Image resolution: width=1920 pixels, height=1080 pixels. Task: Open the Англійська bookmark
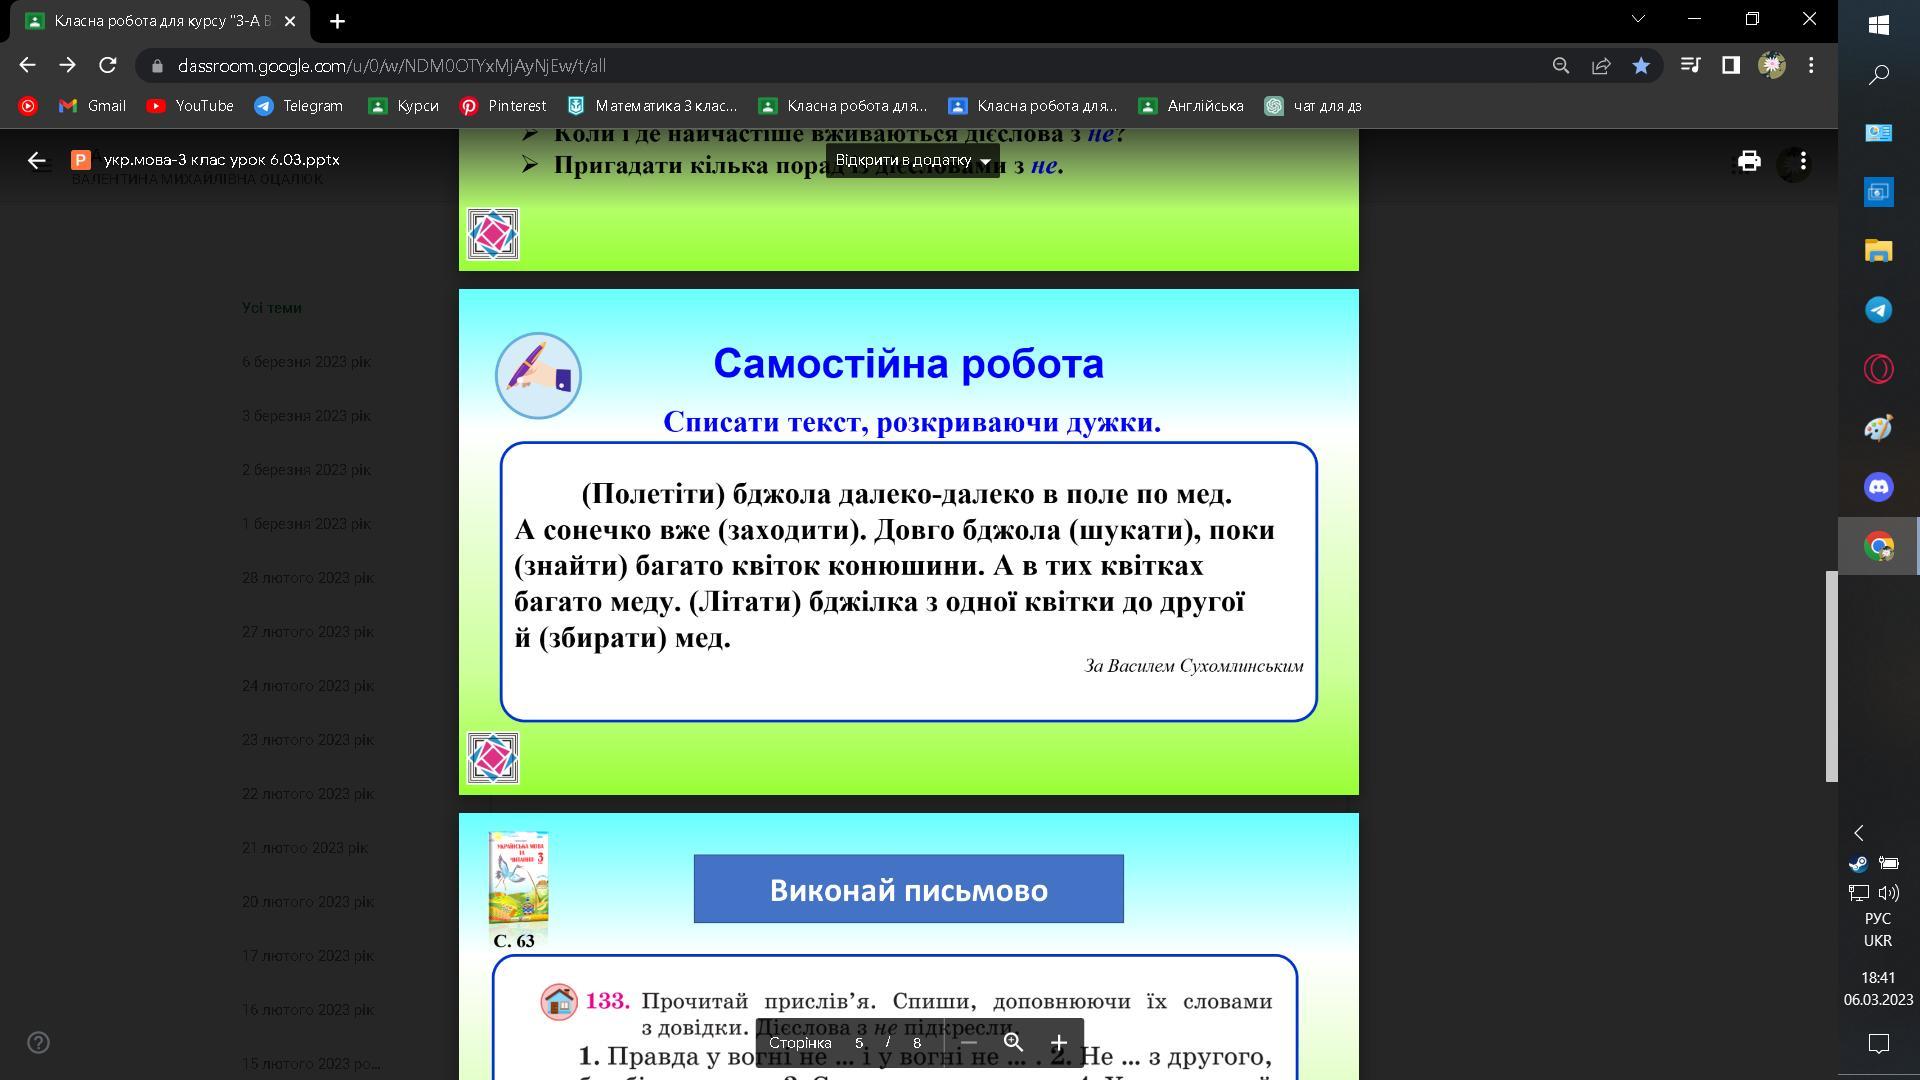click(x=1191, y=106)
